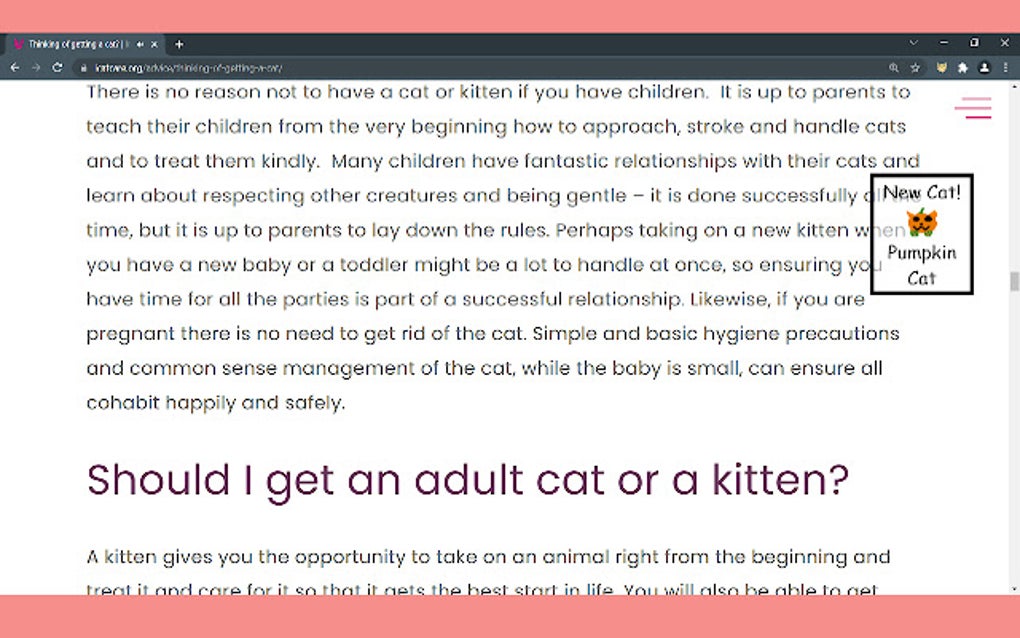Open the user profile avatar
The image size is (1020, 638).
coord(984,68)
